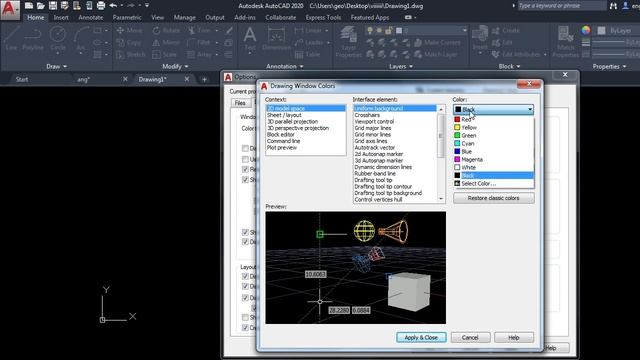Select Command line in Context list

tap(306, 141)
